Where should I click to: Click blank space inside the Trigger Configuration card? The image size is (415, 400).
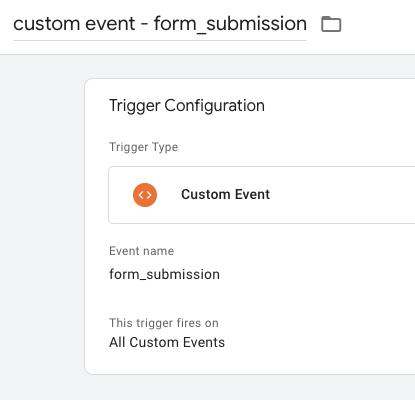(333, 133)
